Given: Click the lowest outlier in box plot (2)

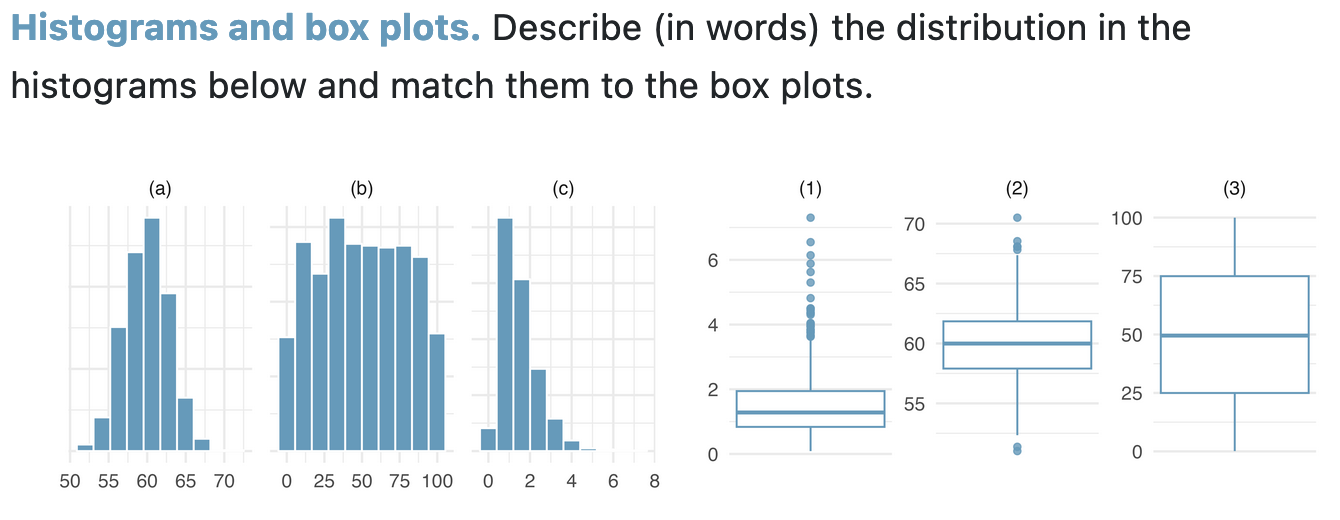Looking at the screenshot, I should tap(1017, 451).
